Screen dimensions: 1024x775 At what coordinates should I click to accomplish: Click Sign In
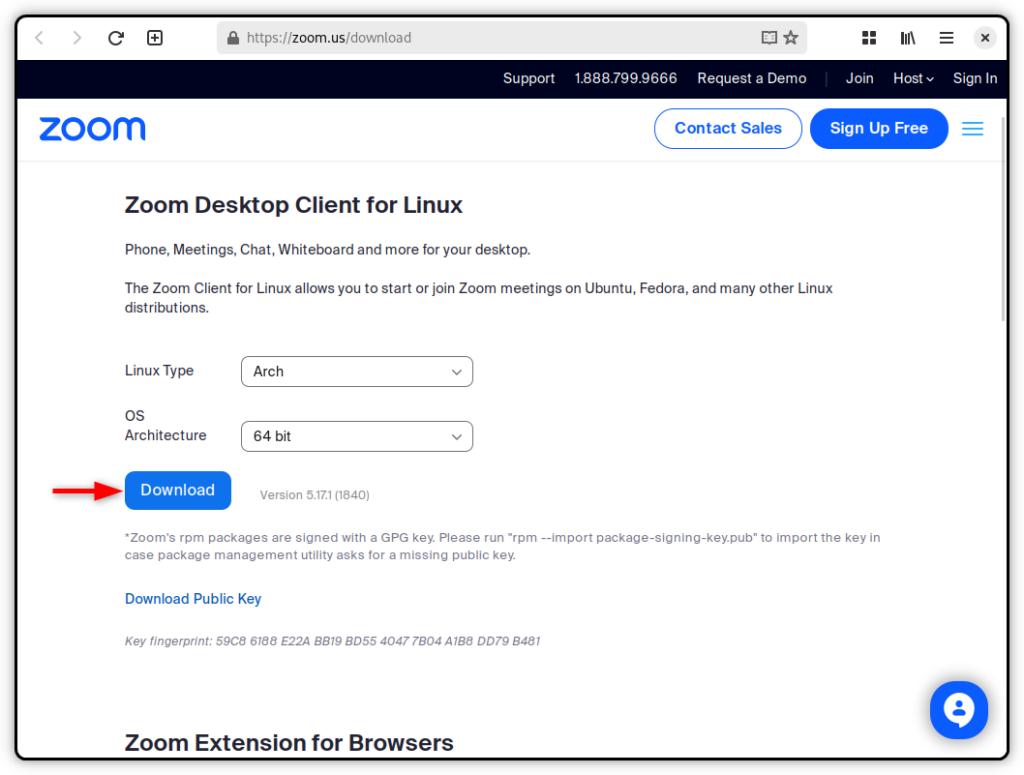point(974,78)
